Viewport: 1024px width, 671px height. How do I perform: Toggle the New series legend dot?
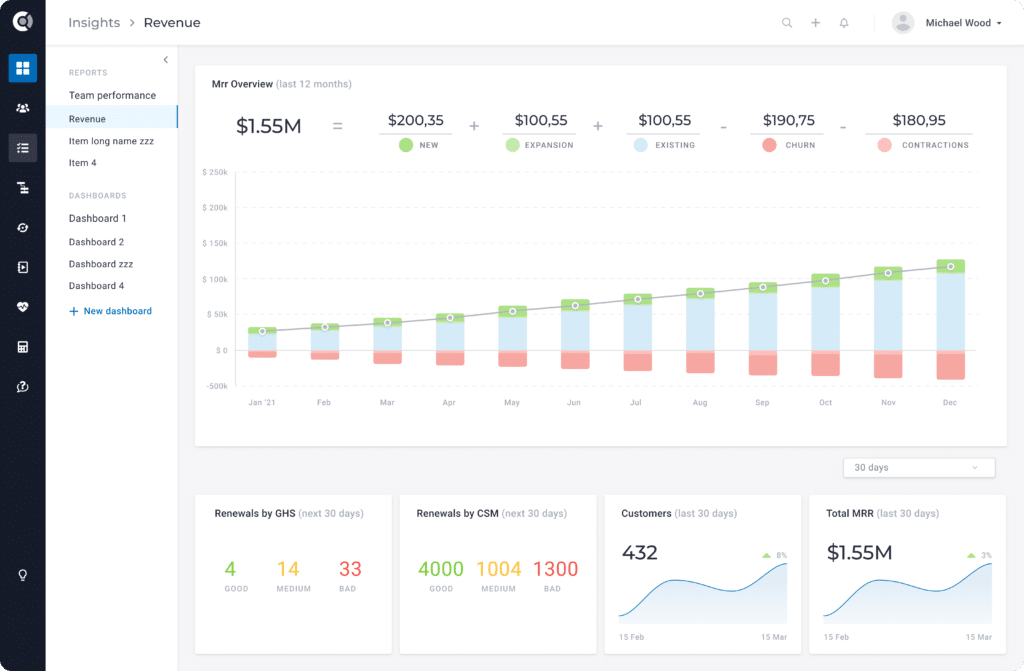[405, 145]
